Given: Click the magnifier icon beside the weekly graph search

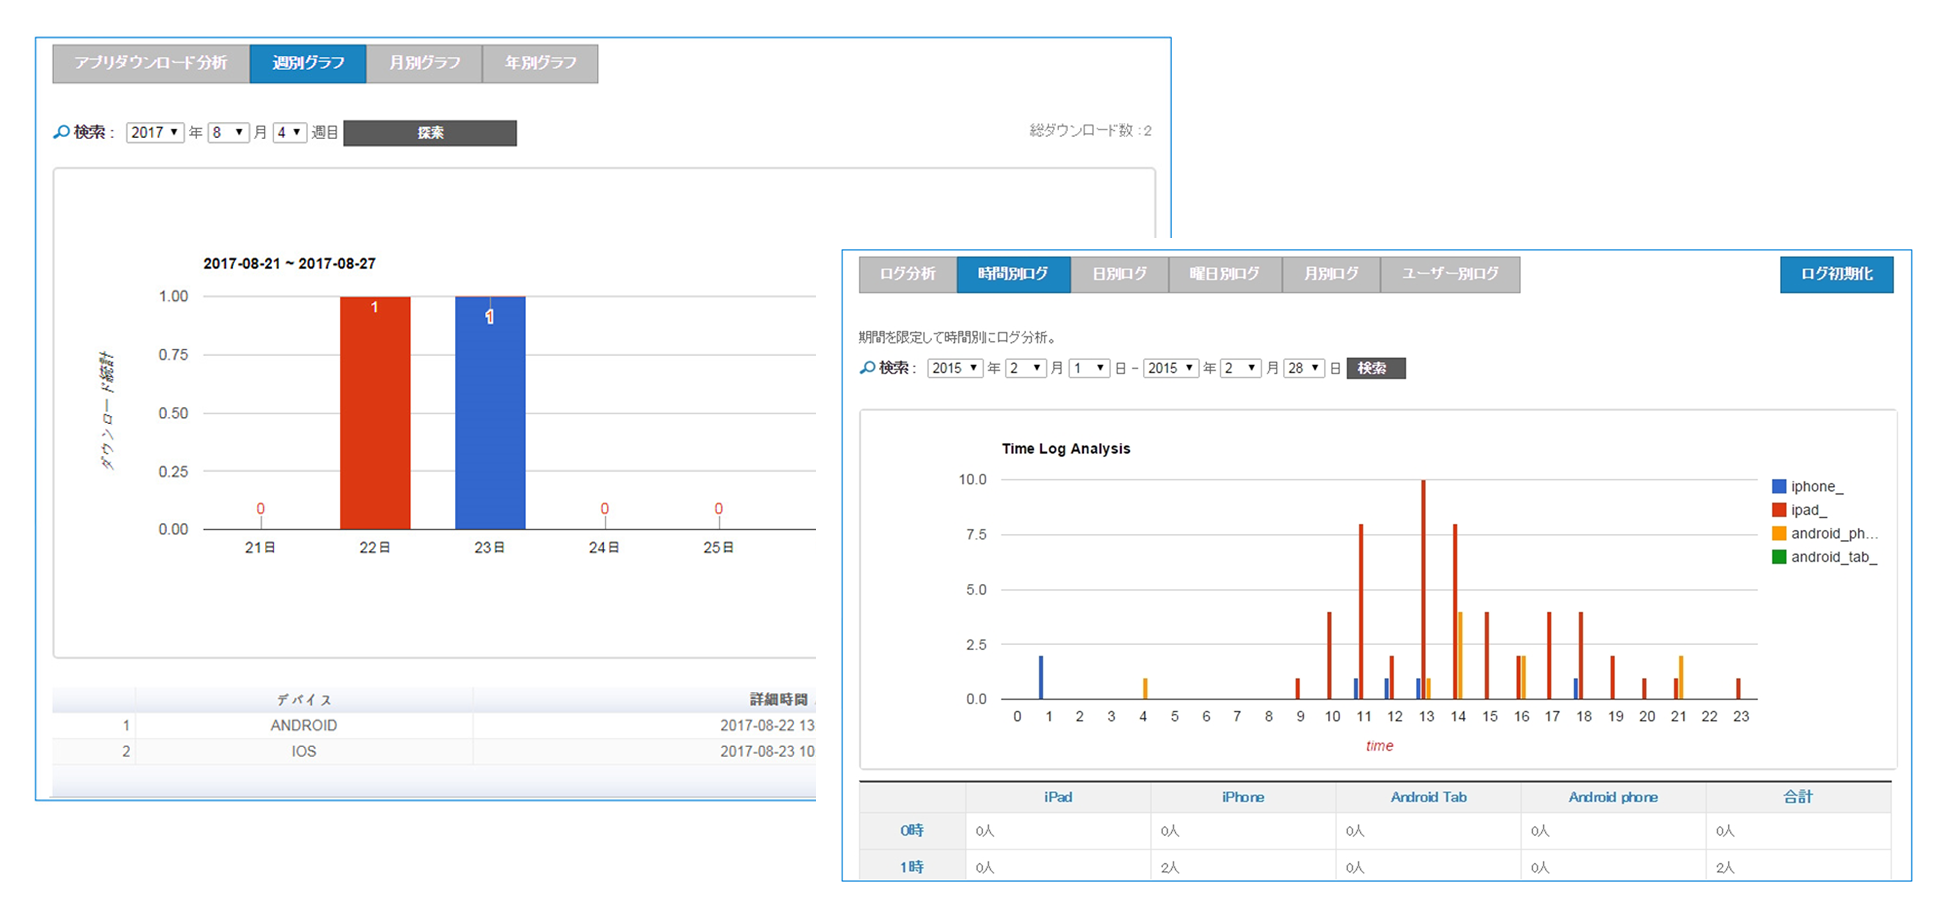Looking at the screenshot, I should point(61,132).
